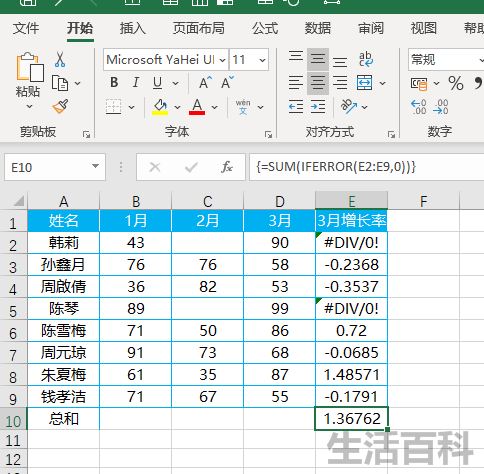
Task: Click the Select All corner triangle
Action: pos(19,201)
